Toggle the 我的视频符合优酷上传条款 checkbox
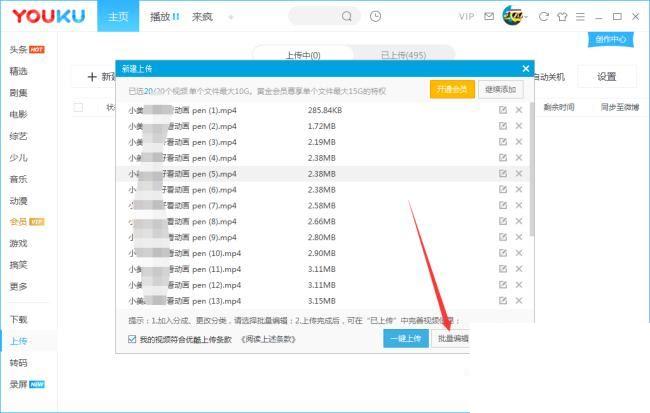Screen dimensions: 650x413 pos(133,339)
